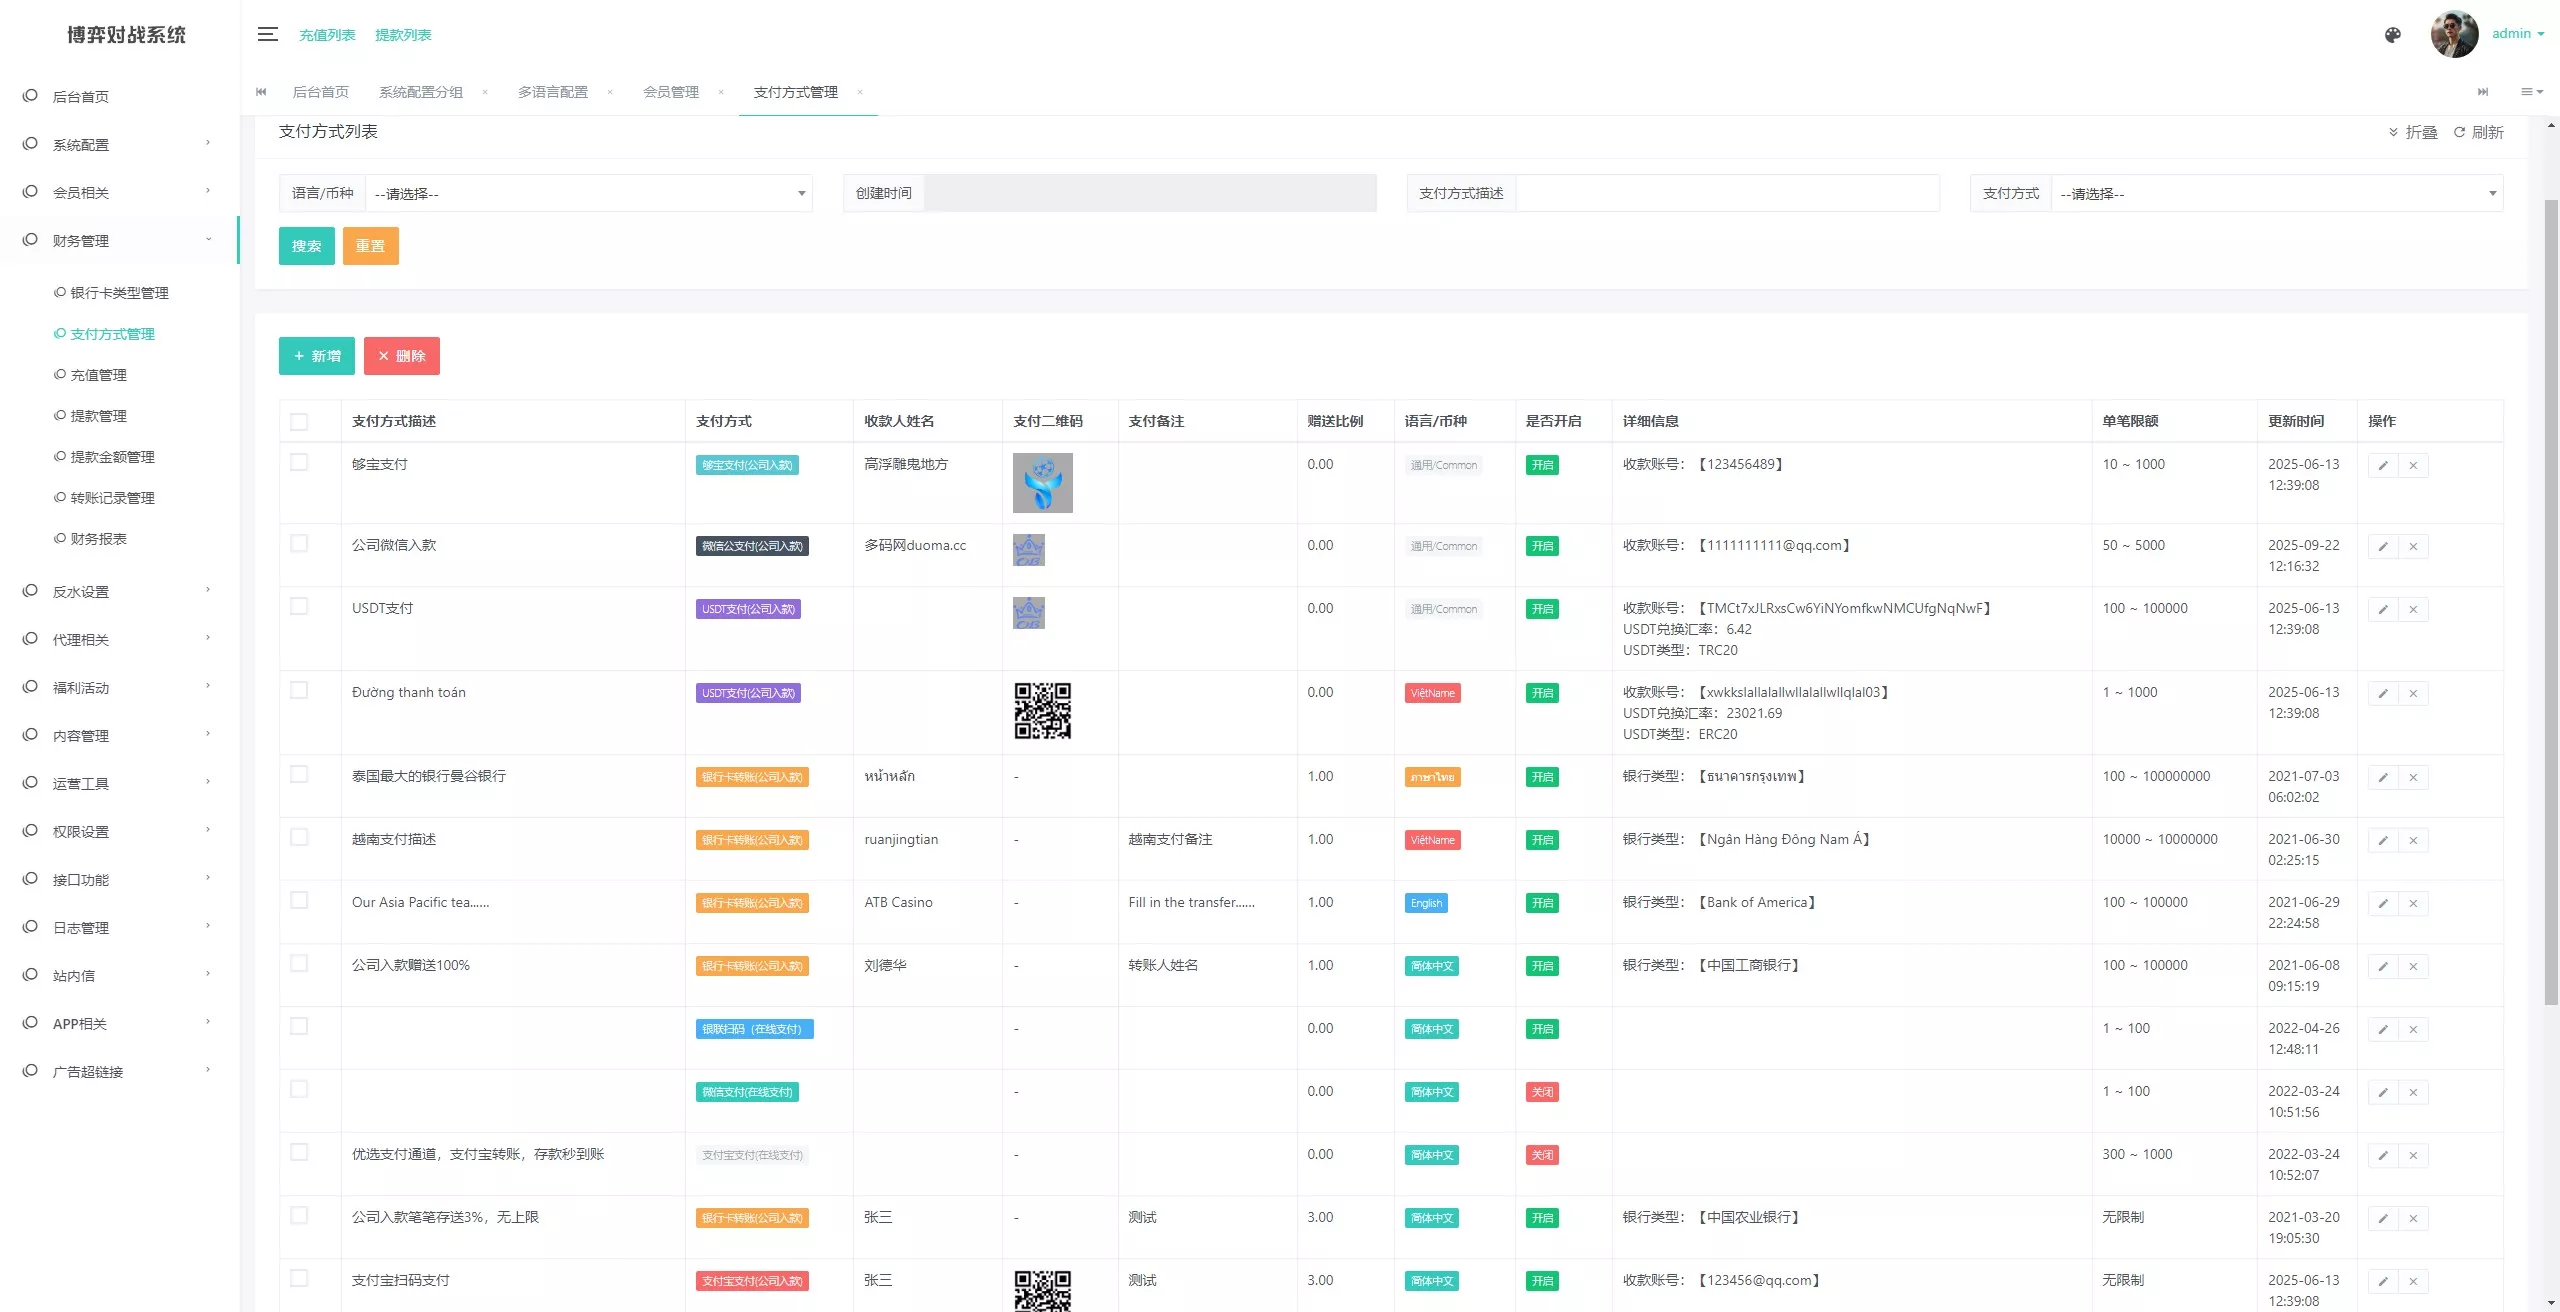This screenshot has height=1312, width=2560.
Task: Click the red 删除 button
Action: tap(401, 356)
